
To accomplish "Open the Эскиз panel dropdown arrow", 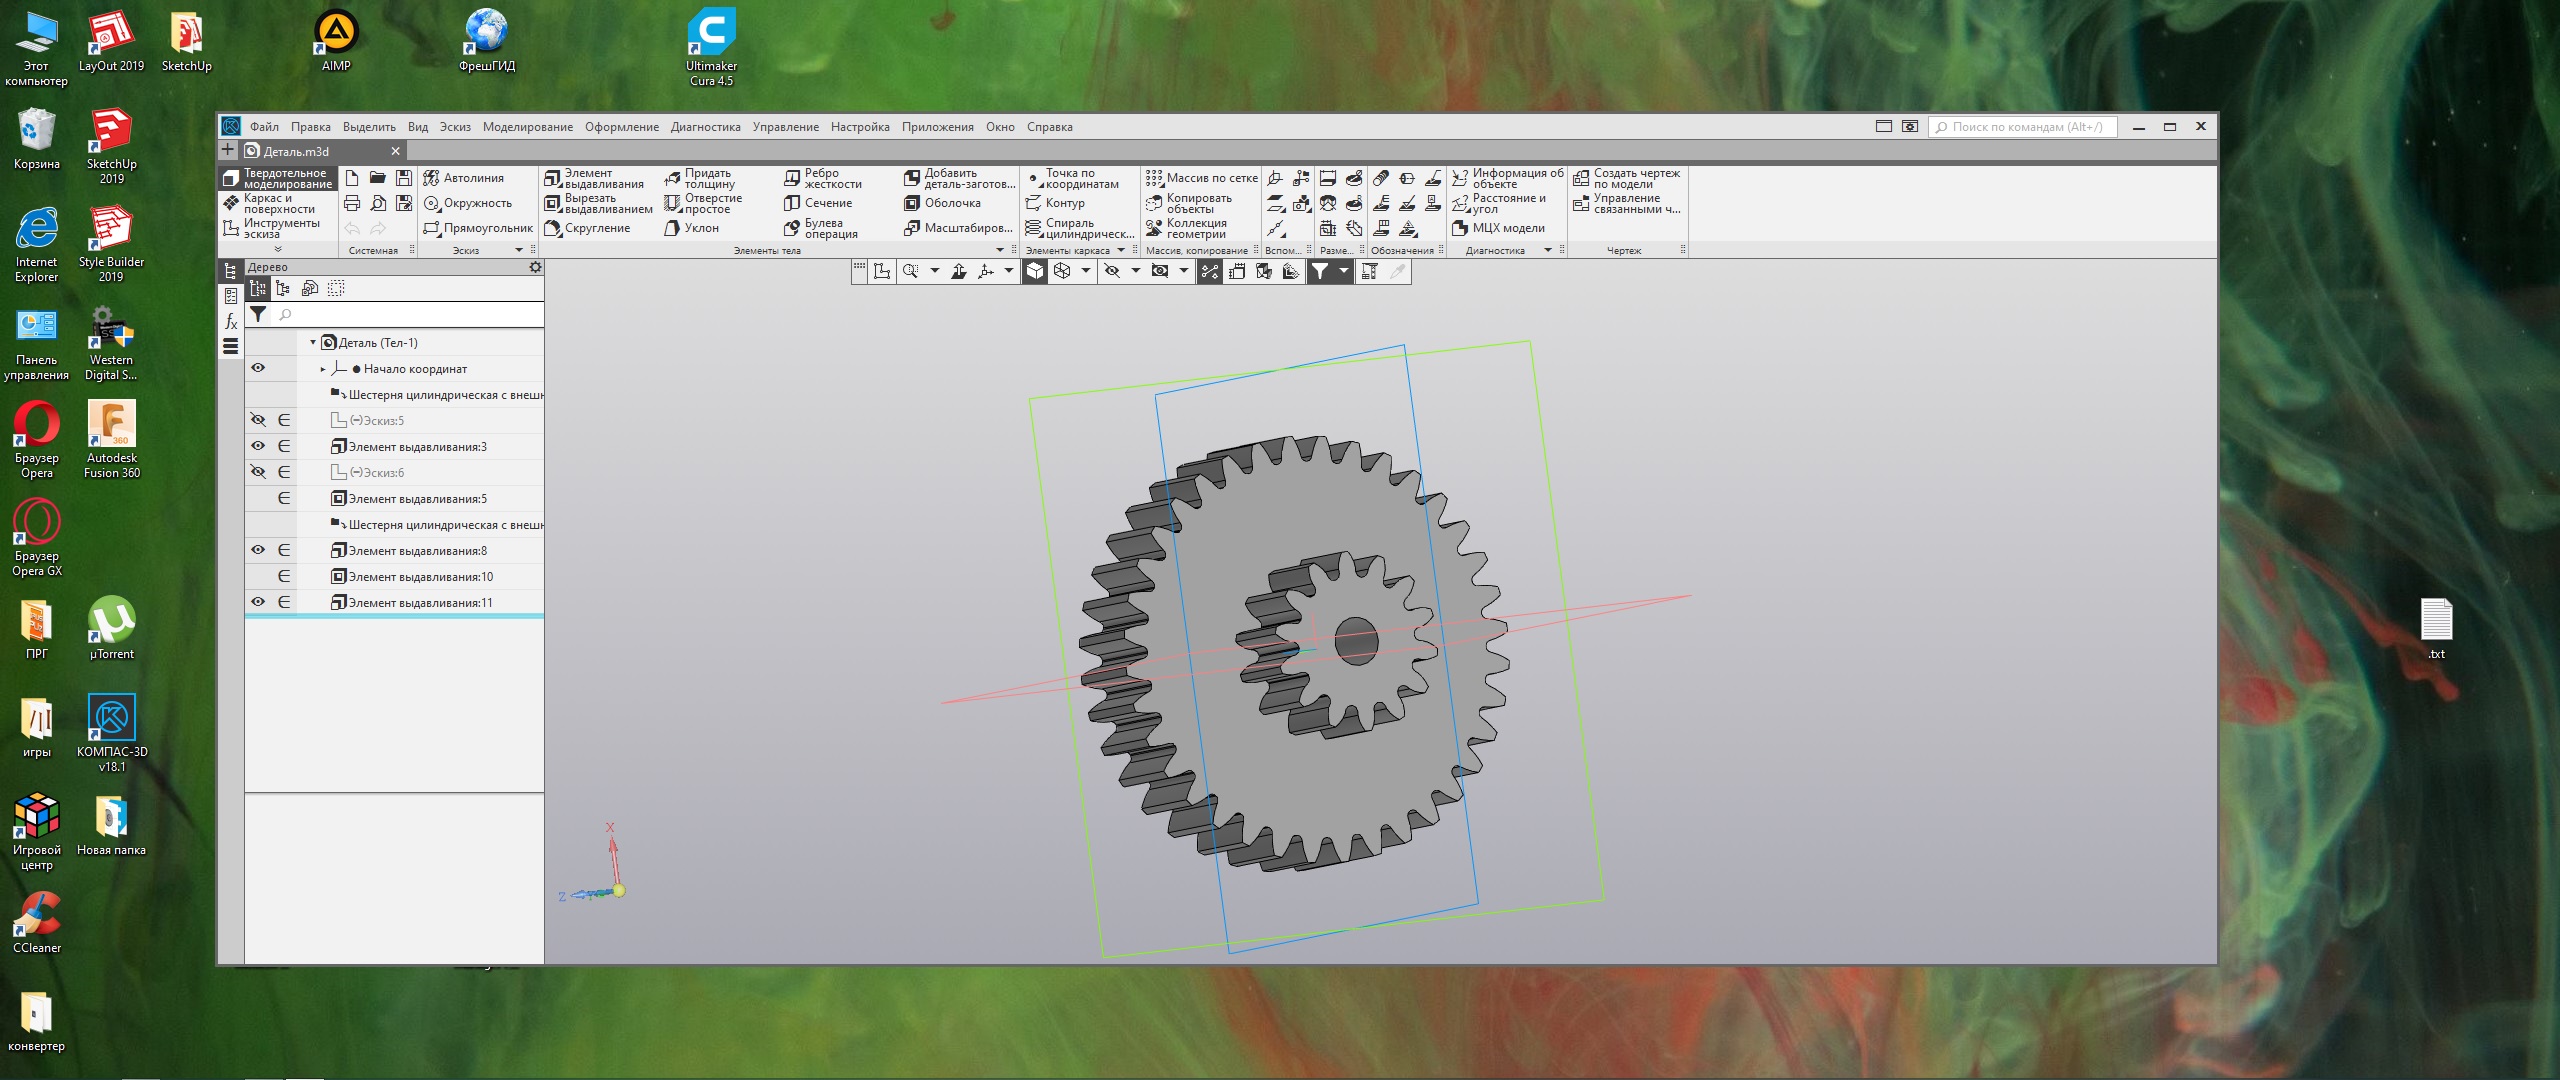I will pos(519,250).
